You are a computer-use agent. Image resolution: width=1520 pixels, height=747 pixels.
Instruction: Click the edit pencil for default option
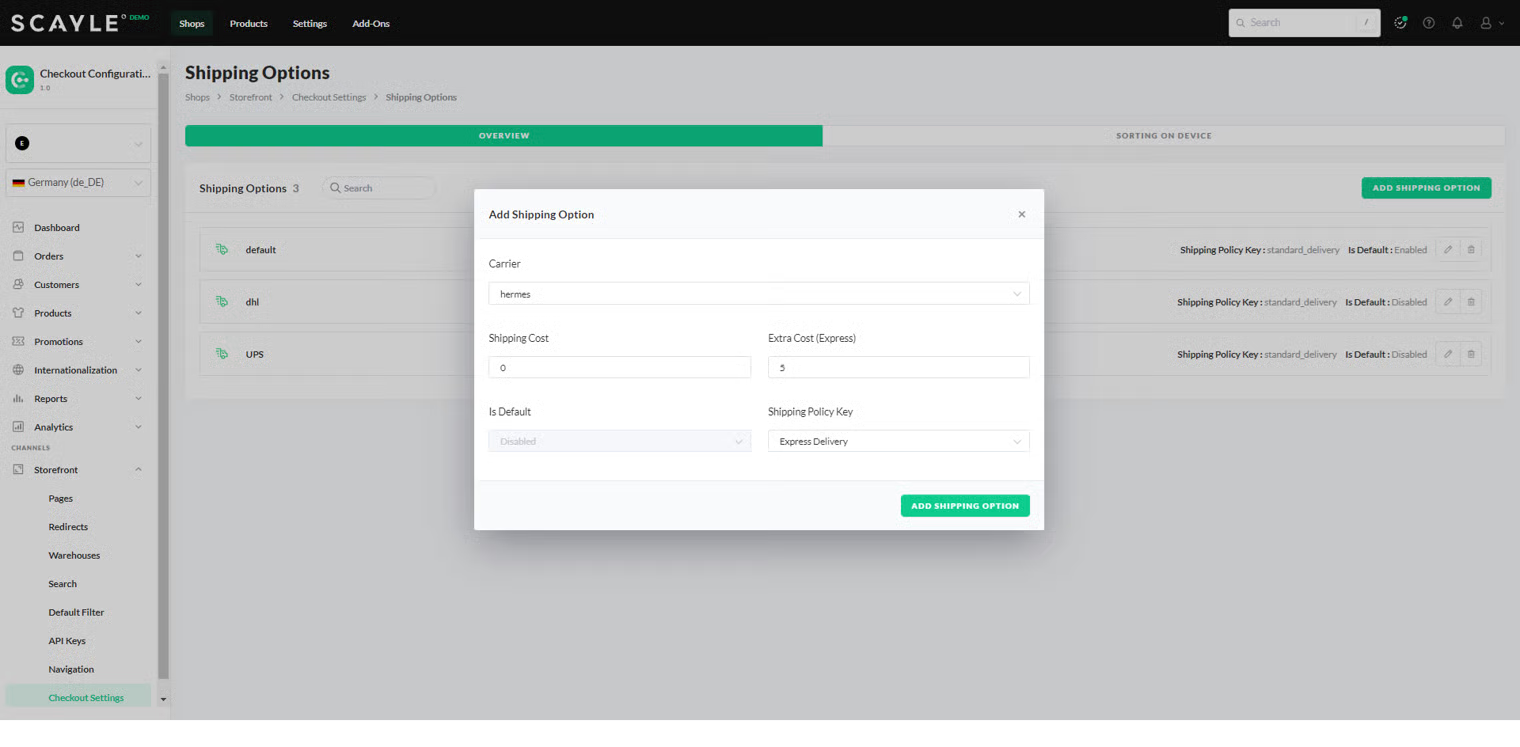pyautogui.click(x=1447, y=250)
